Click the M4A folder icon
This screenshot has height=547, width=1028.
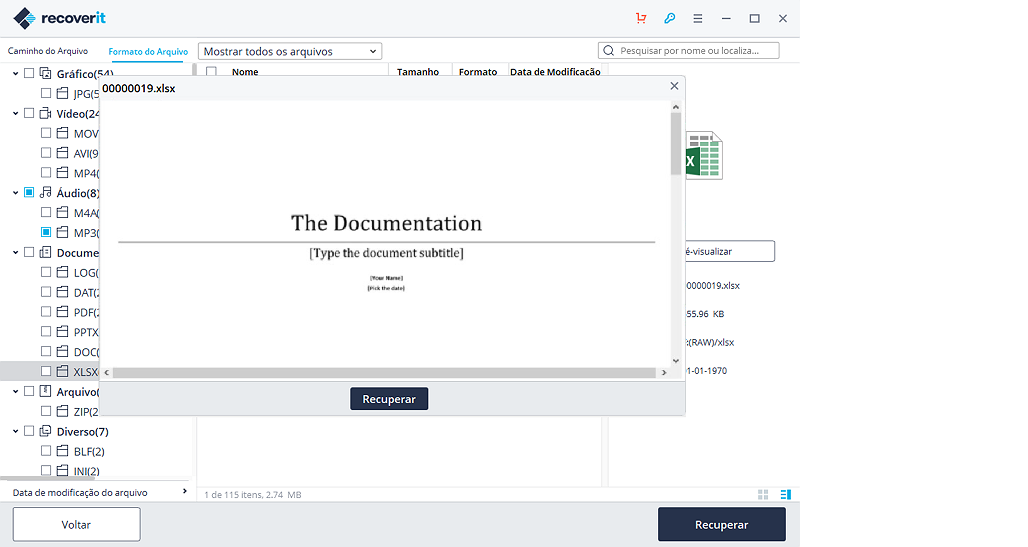pos(62,213)
